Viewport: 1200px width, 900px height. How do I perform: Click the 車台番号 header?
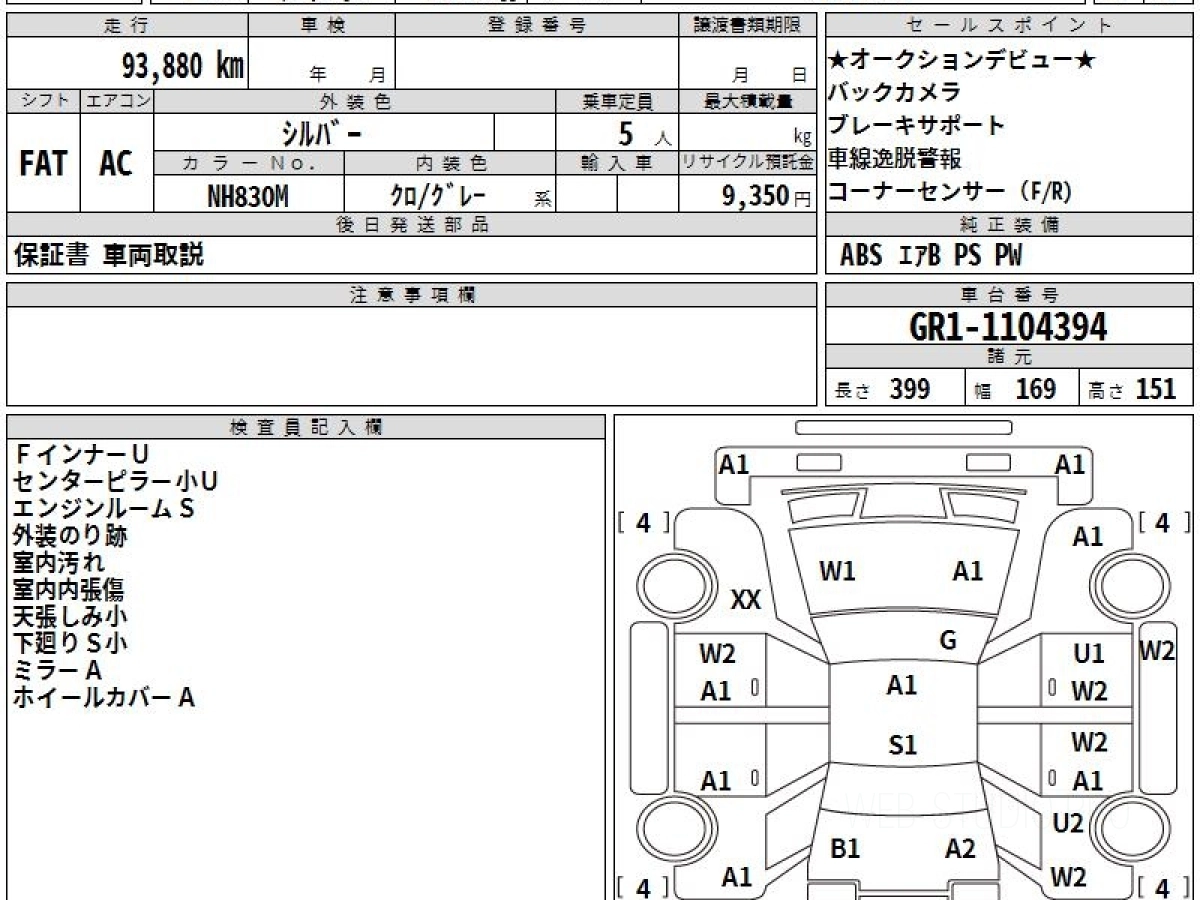pyautogui.click(x=1010, y=294)
